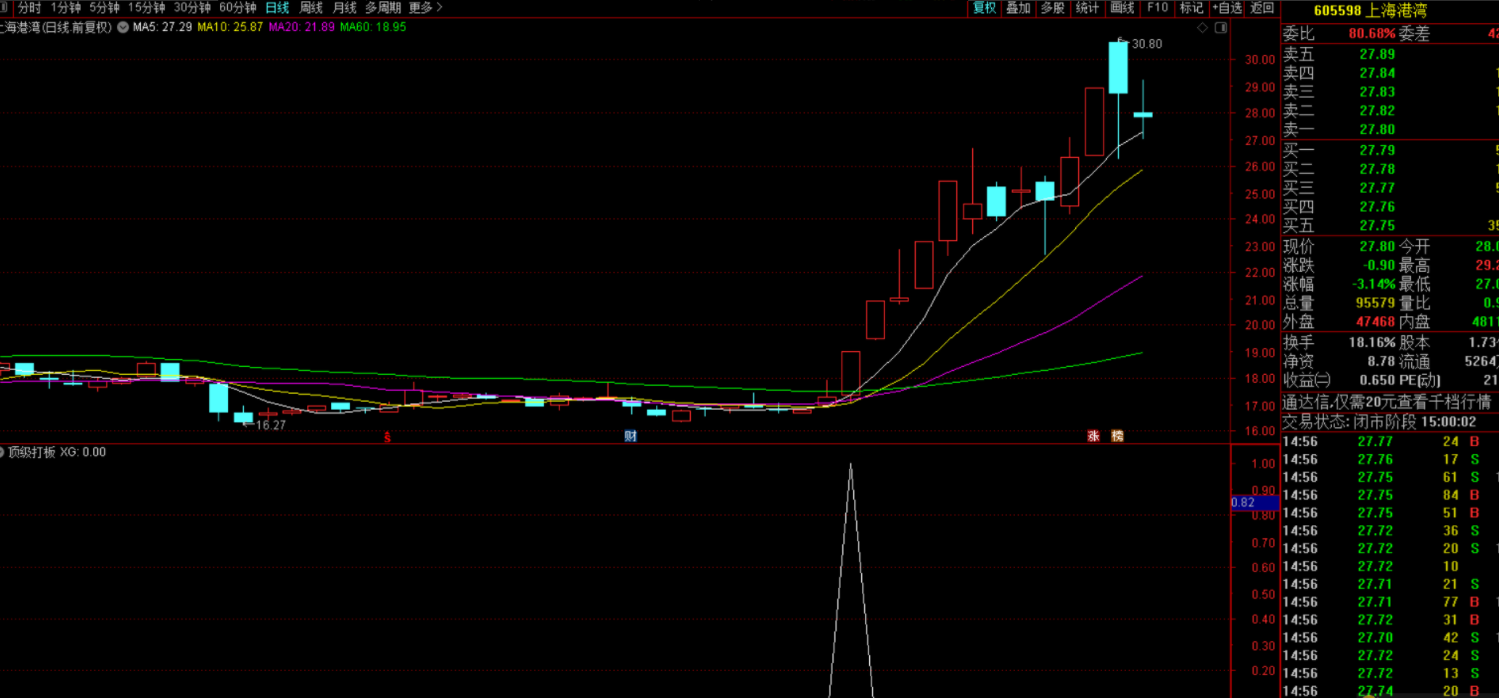Click the 16.27 low price label
Viewport: 1499px width, 698px height.
[271, 425]
